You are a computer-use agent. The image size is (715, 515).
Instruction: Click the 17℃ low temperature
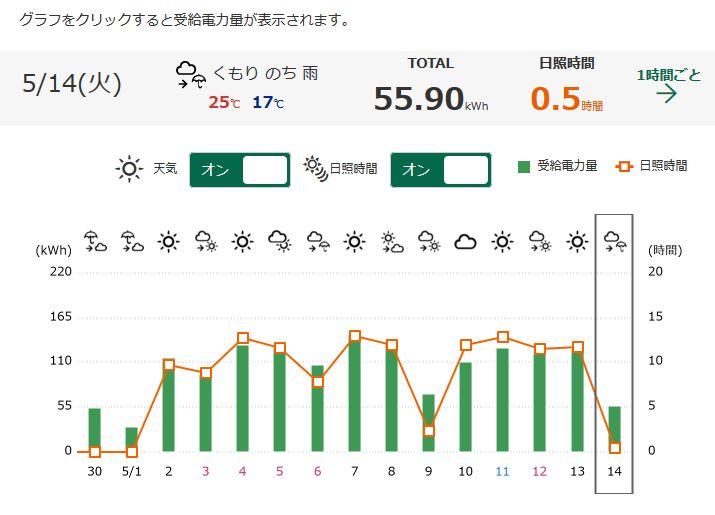(x=268, y=103)
